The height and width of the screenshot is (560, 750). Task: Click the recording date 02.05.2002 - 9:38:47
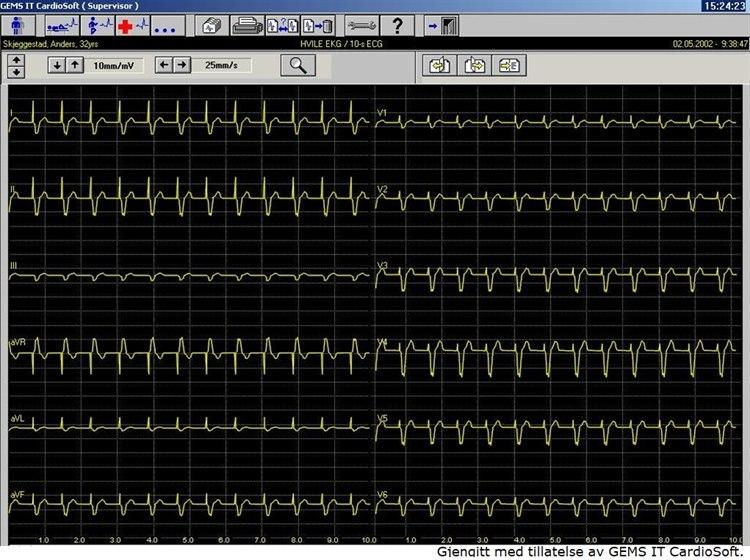pos(710,44)
